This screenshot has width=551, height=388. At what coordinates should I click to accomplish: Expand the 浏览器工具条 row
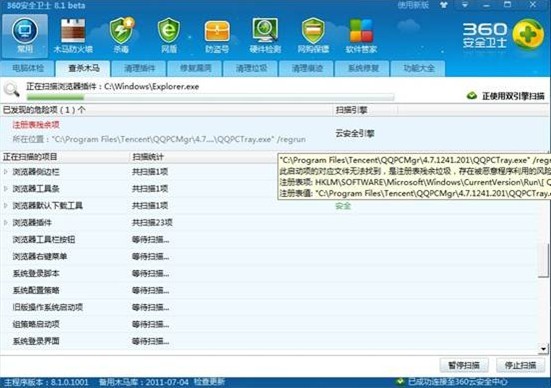[6, 189]
